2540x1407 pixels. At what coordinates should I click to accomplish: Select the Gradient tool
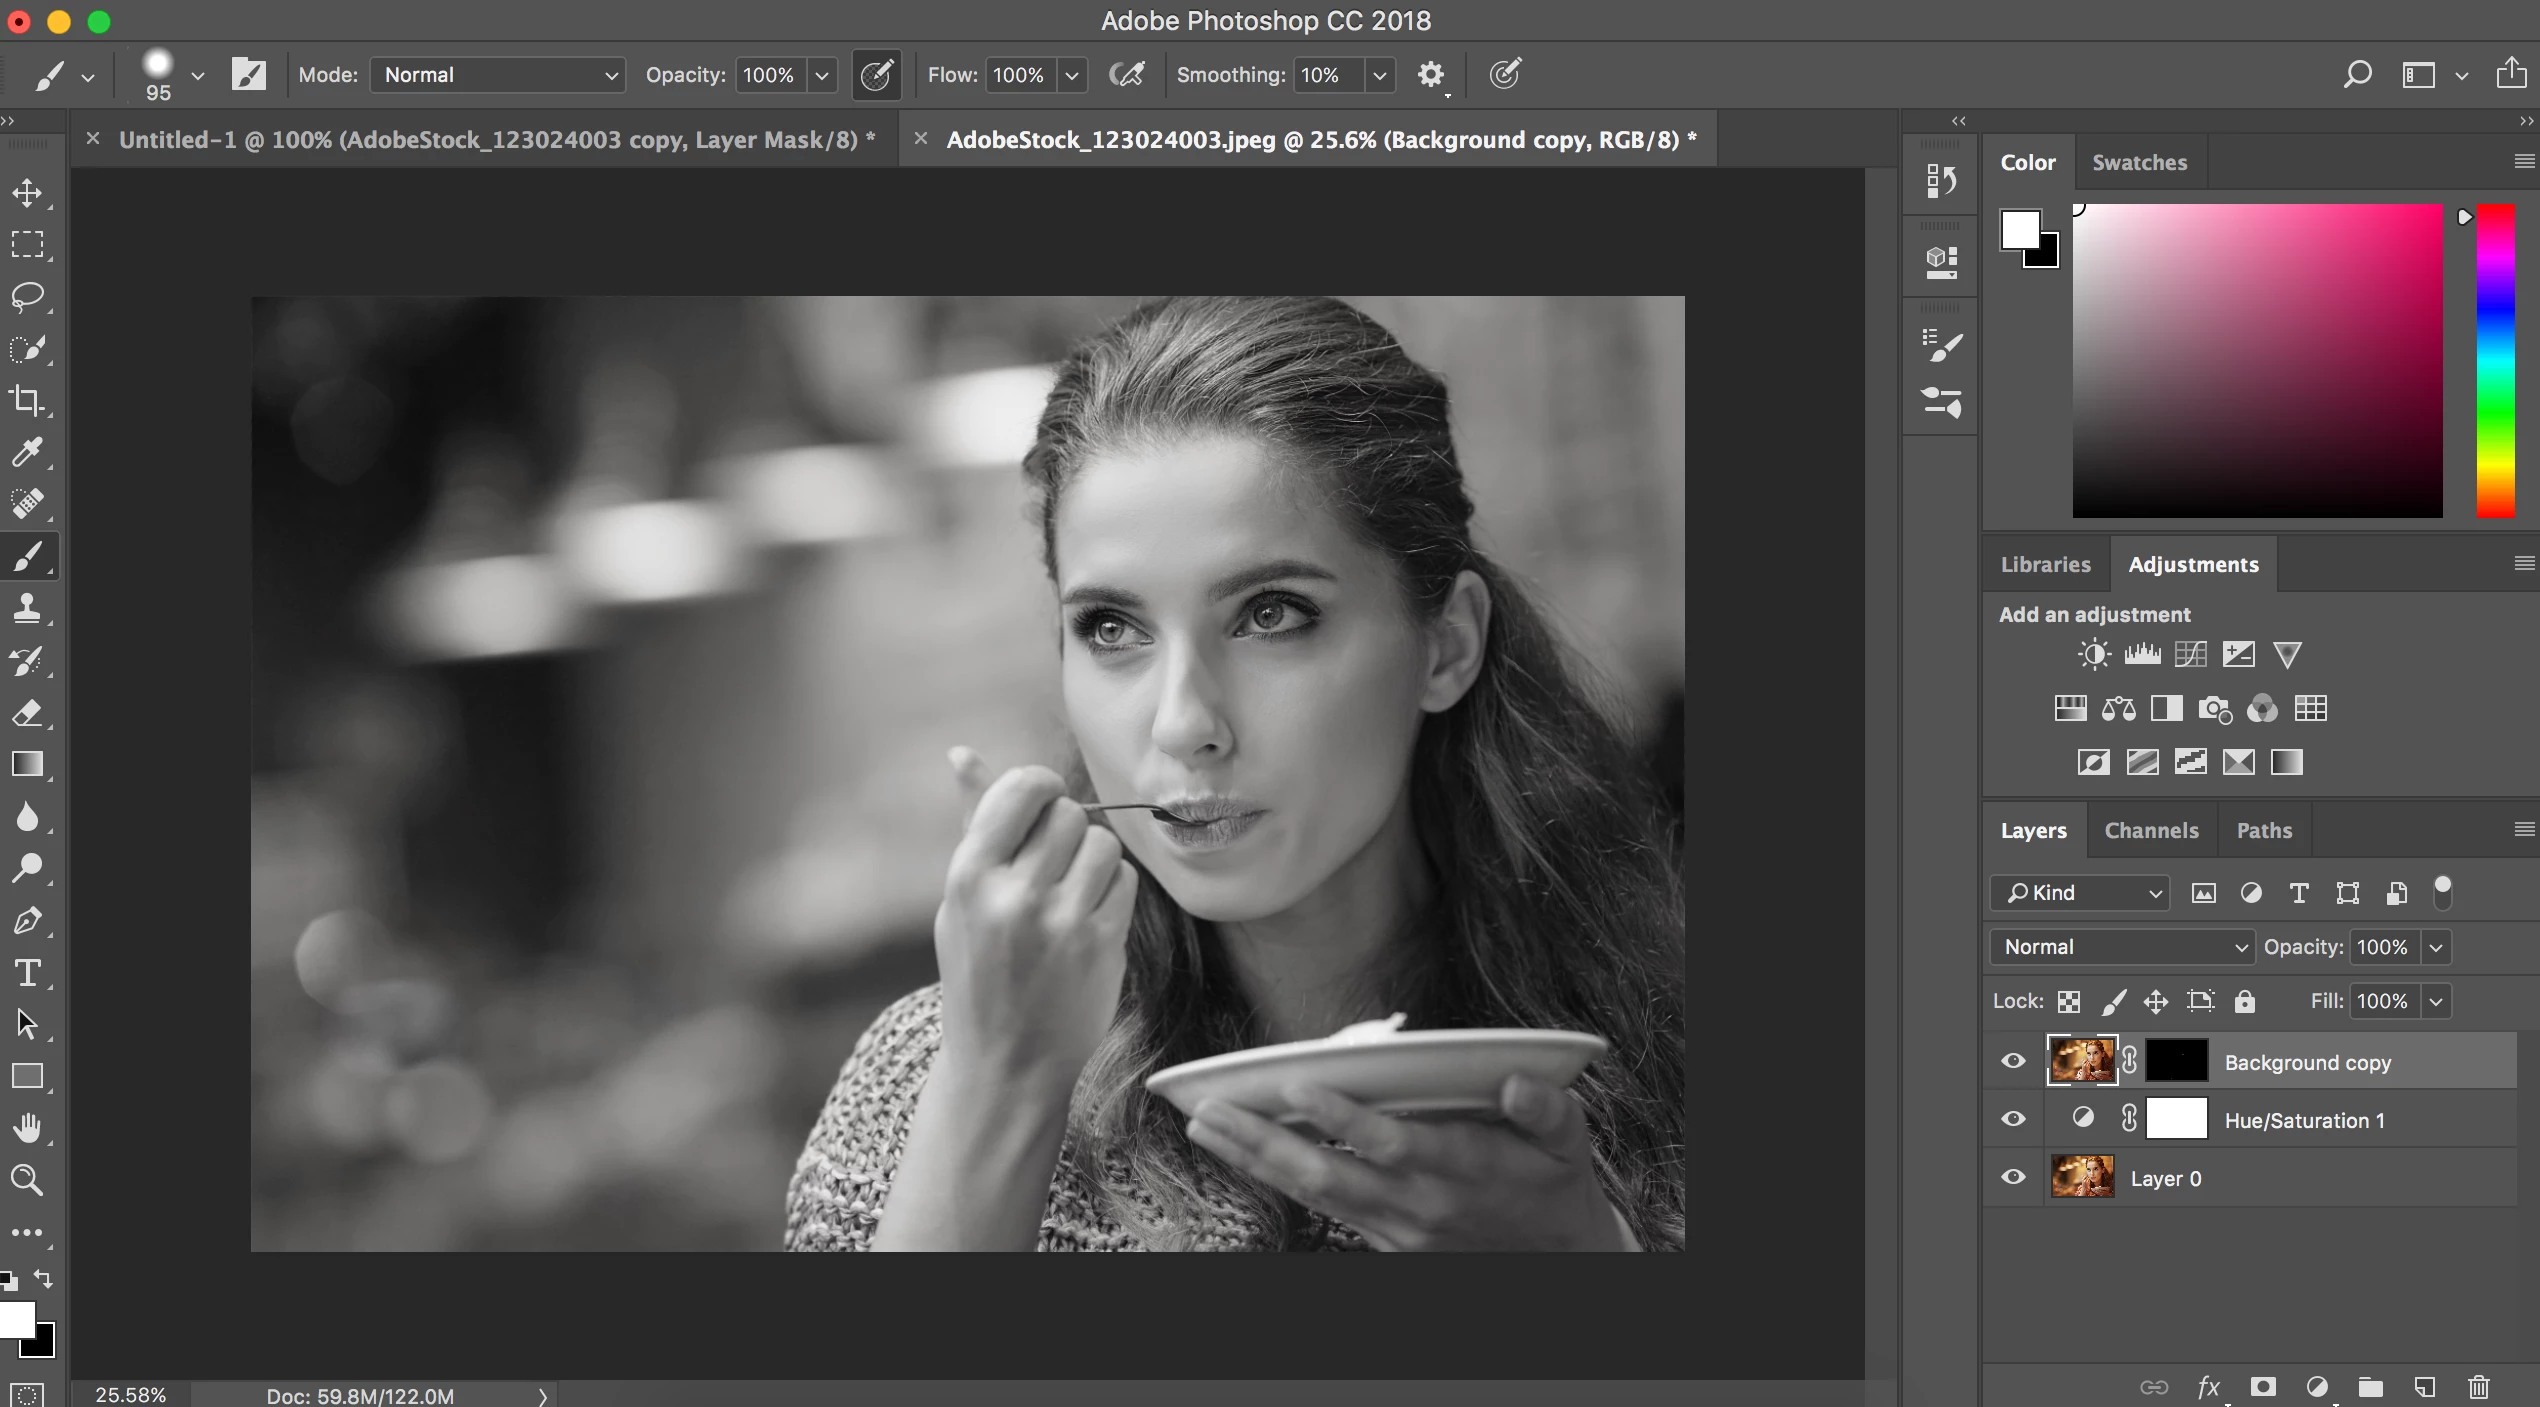27,765
